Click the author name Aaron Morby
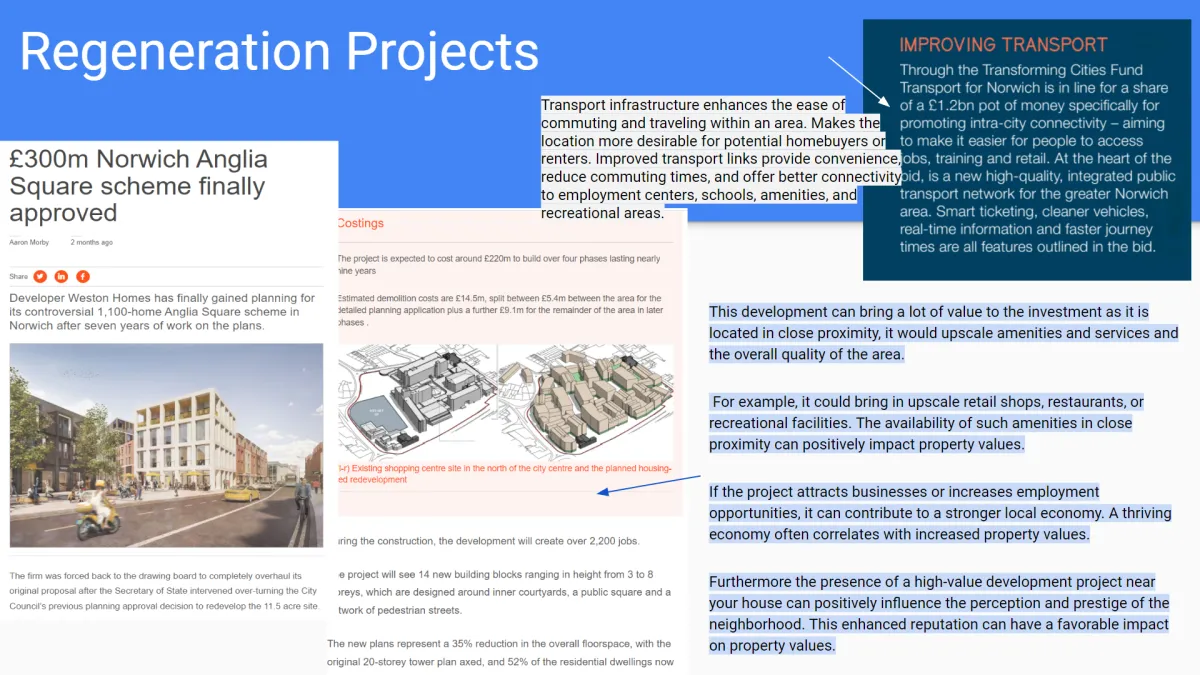The width and height of the screenshot is (1200, 675). [x=27, y=243]
